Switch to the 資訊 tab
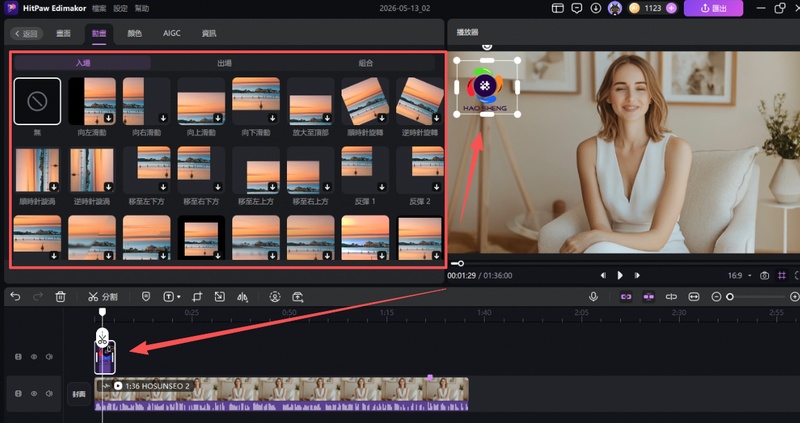 click(x=209, y=34)
